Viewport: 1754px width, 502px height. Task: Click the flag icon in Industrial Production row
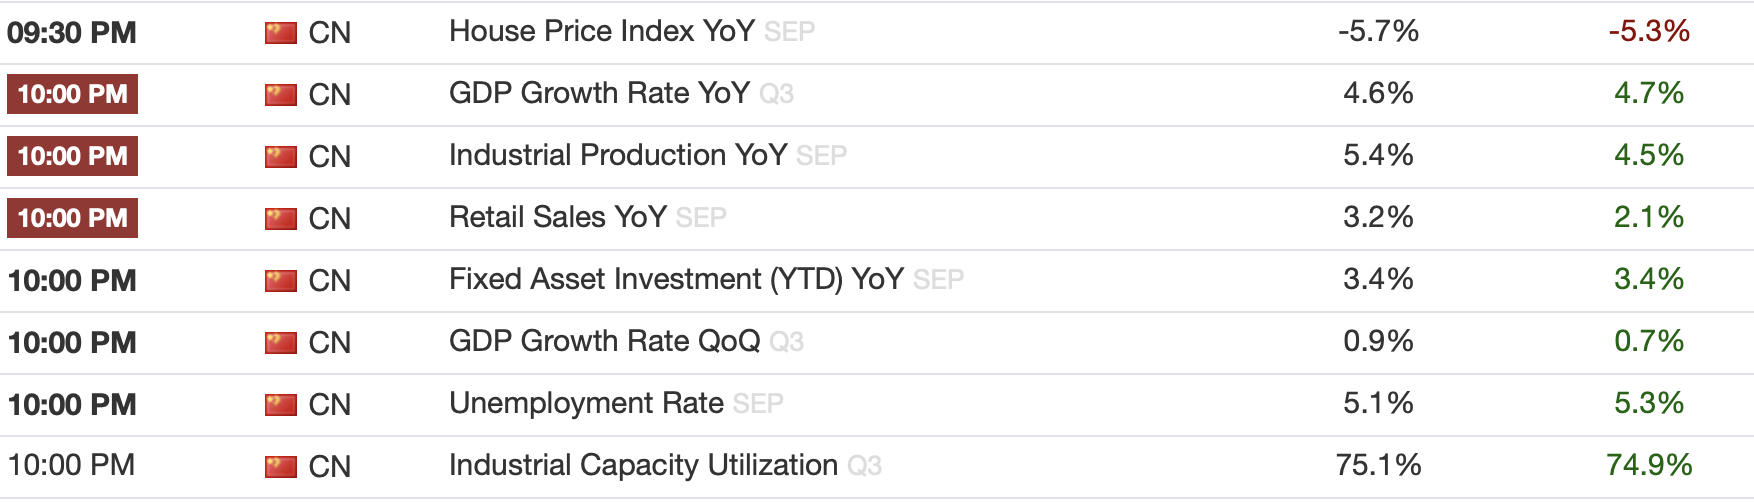[281, 157]
